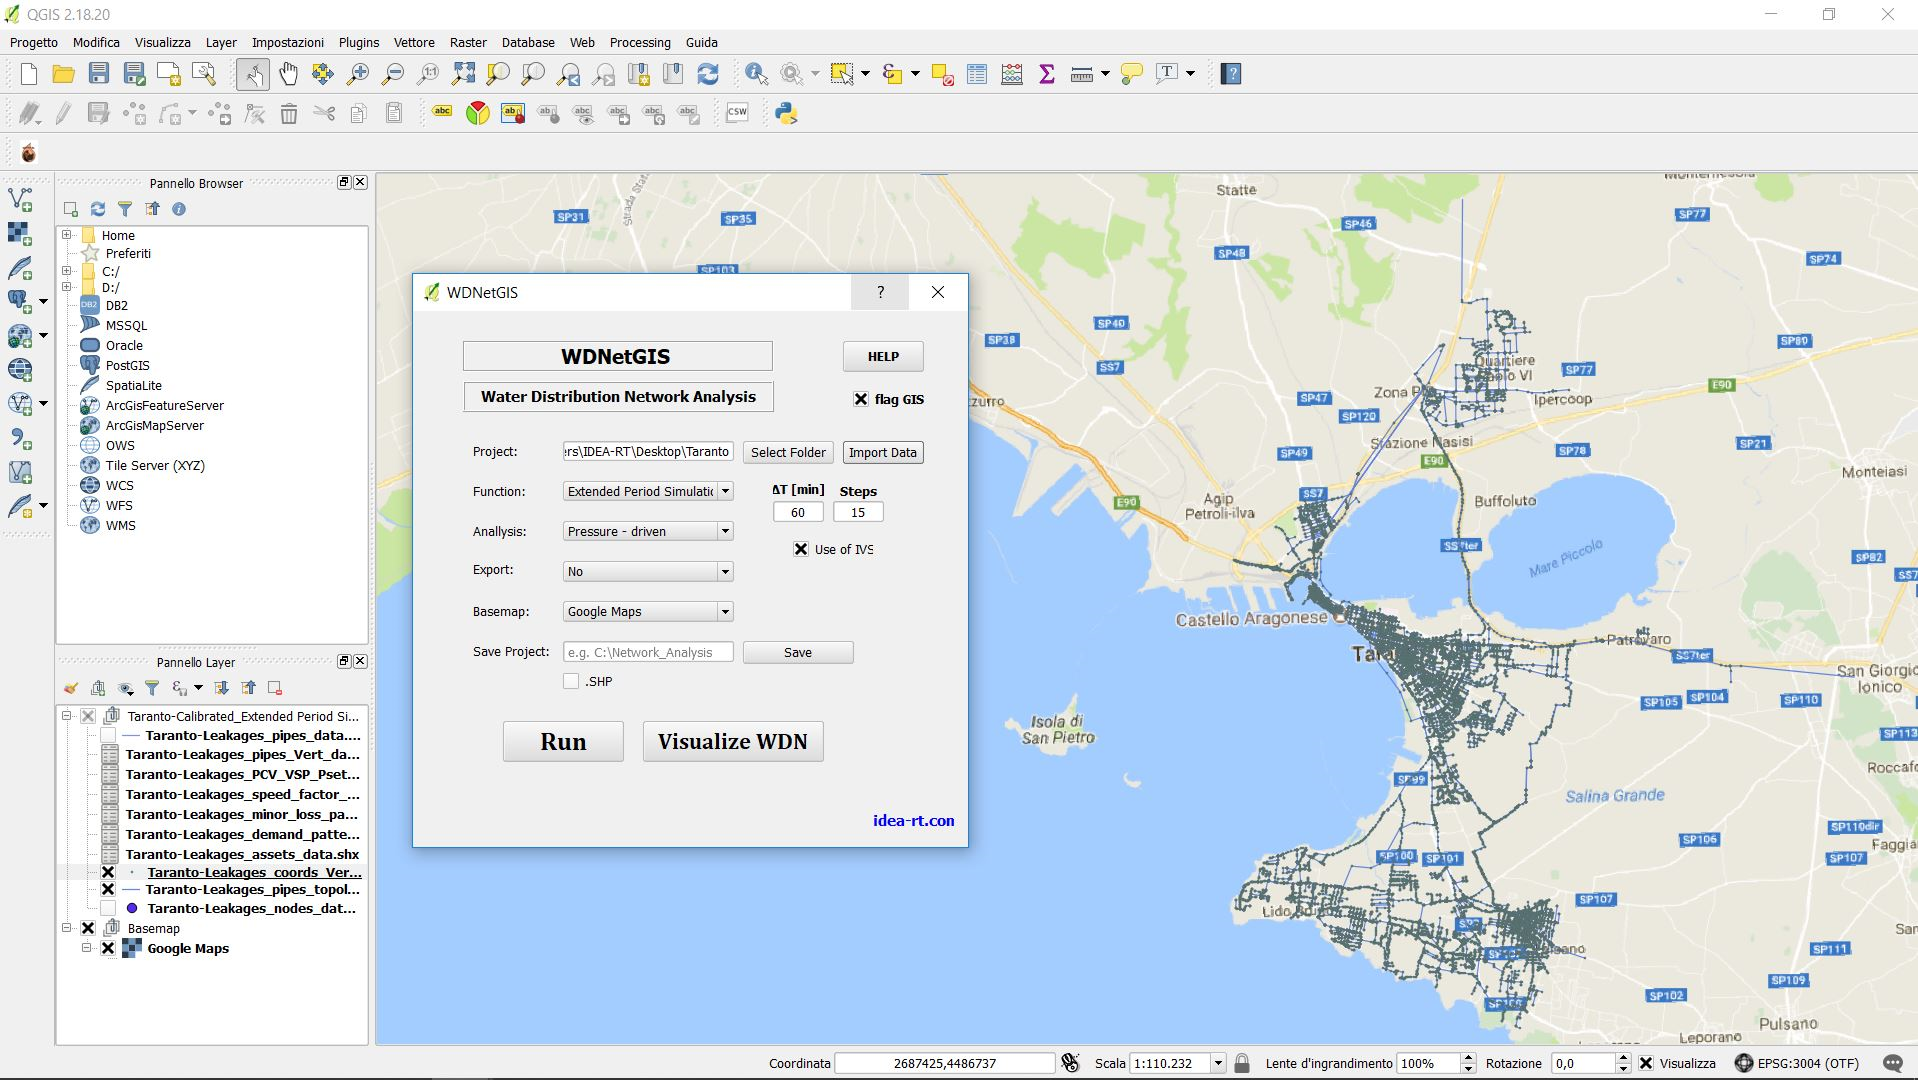Expand the C:/ drive in the Browser
This screenshot has height=1080, width=1918.
click(x=67, y=270)
